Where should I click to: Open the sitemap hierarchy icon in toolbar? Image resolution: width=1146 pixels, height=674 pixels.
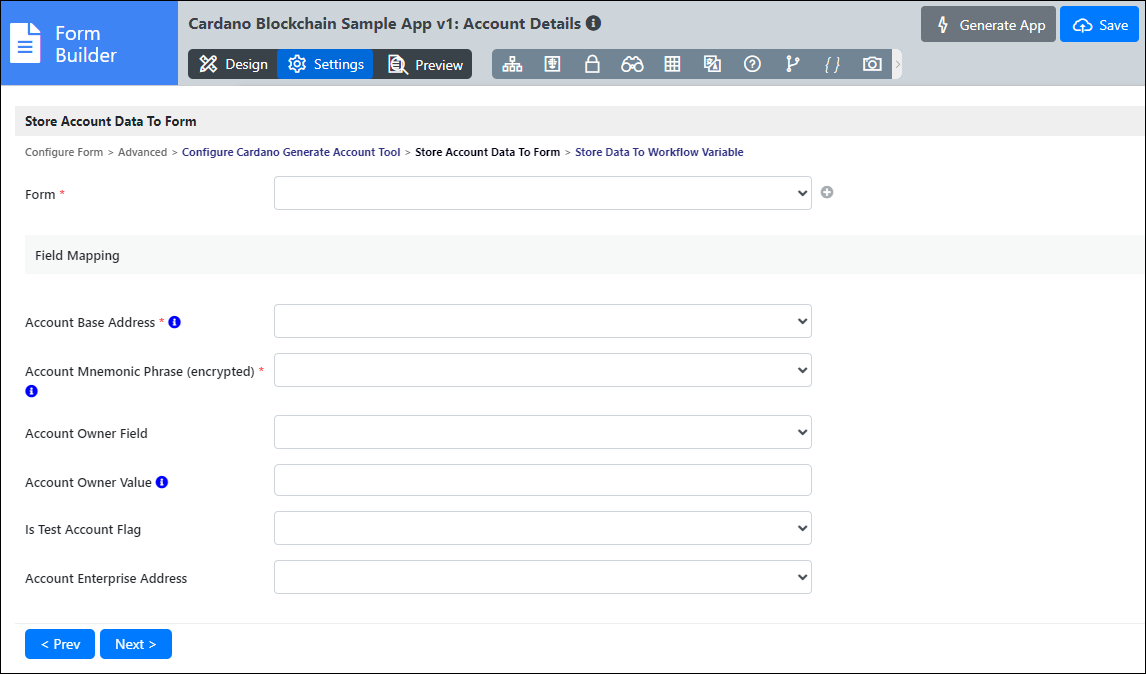tap(512, 64)
